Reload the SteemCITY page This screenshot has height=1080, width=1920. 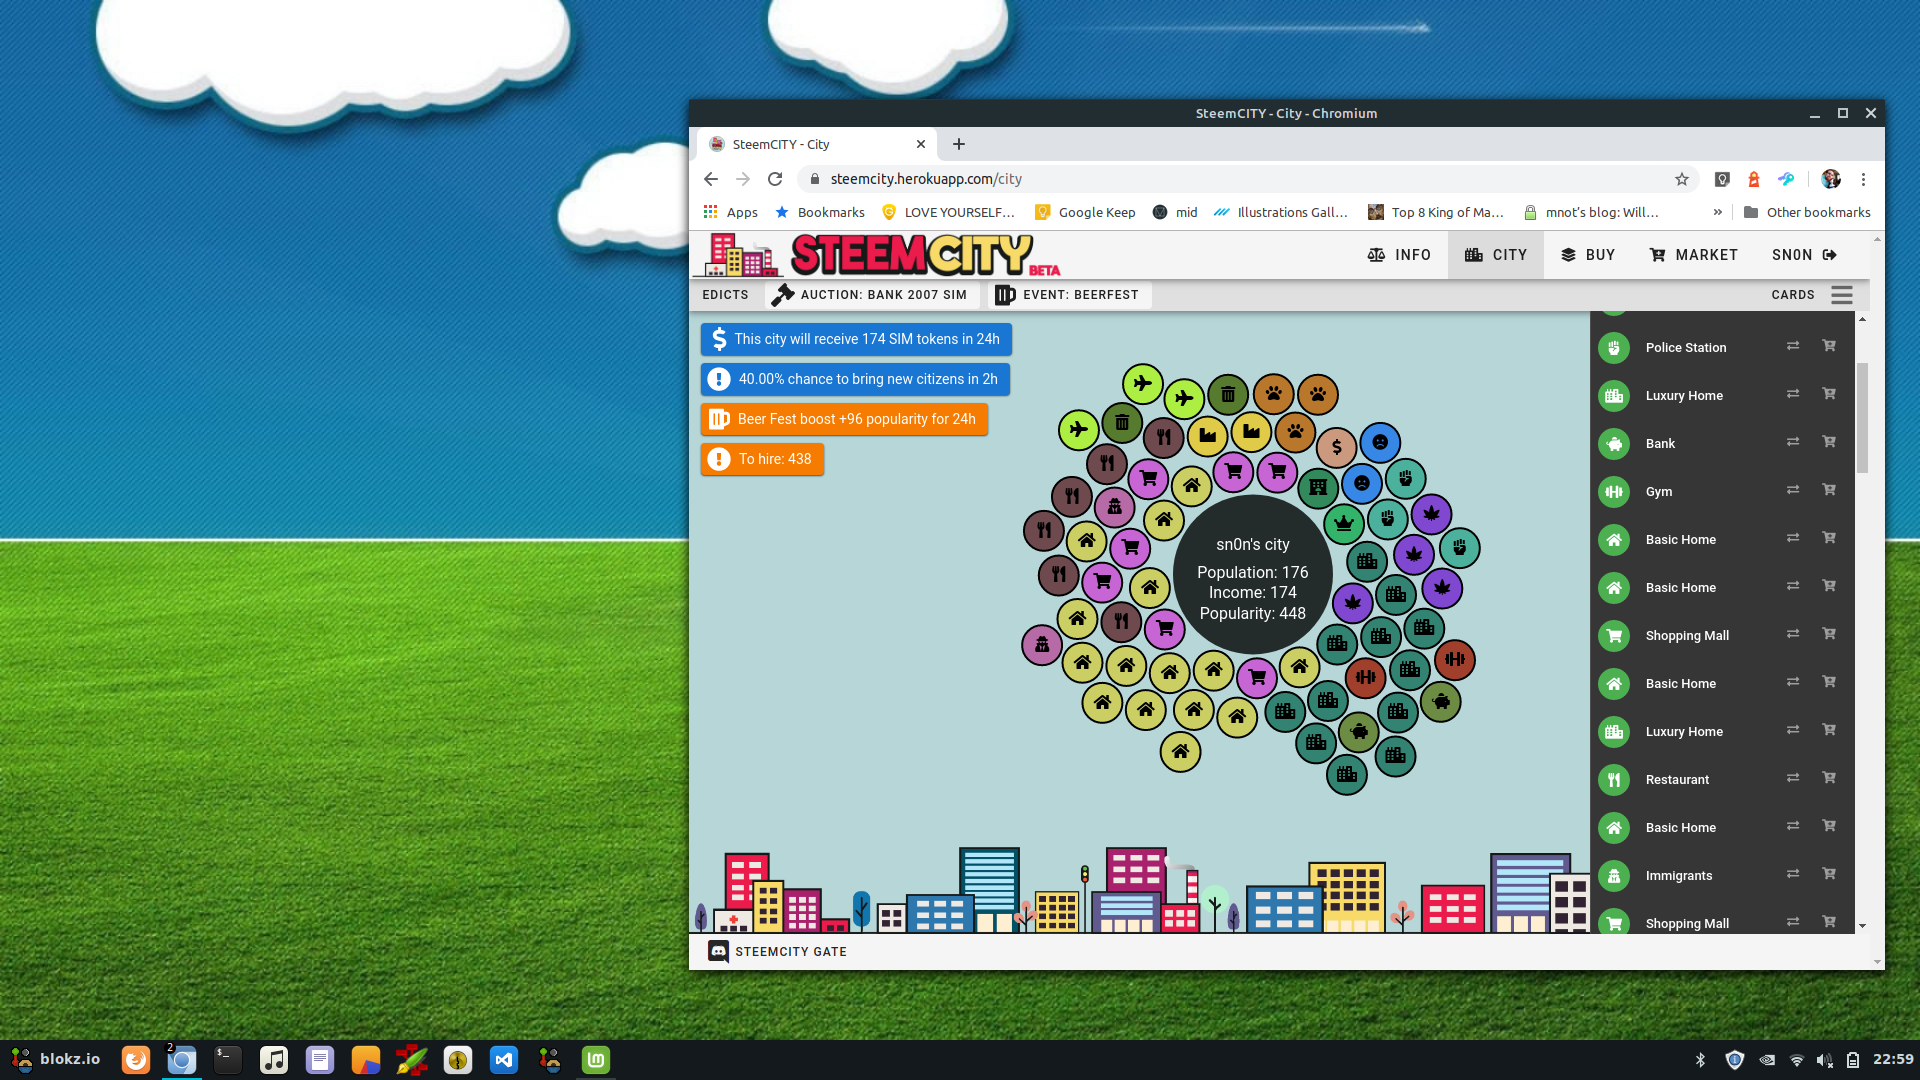pyautogui.click(x=775, y=179)
